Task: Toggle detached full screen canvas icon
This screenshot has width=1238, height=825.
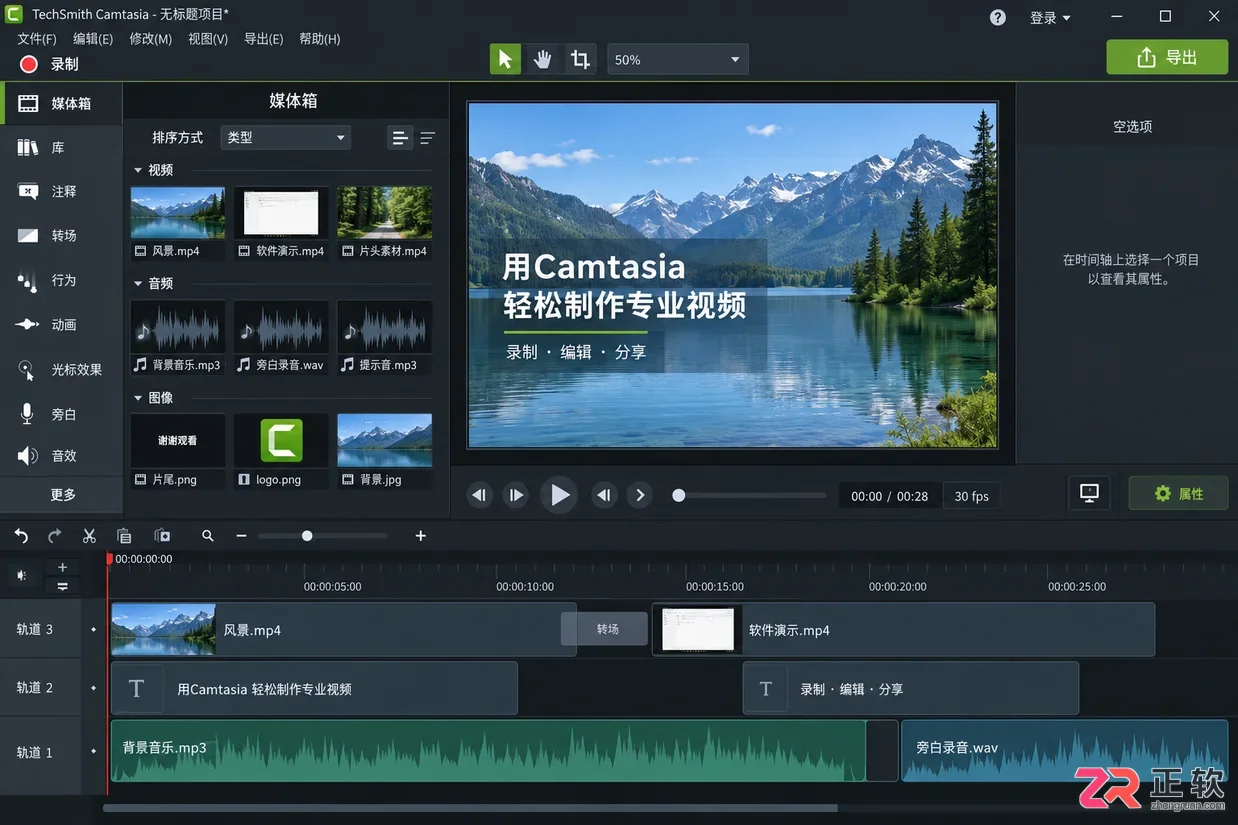Action: click(1089, 493)
